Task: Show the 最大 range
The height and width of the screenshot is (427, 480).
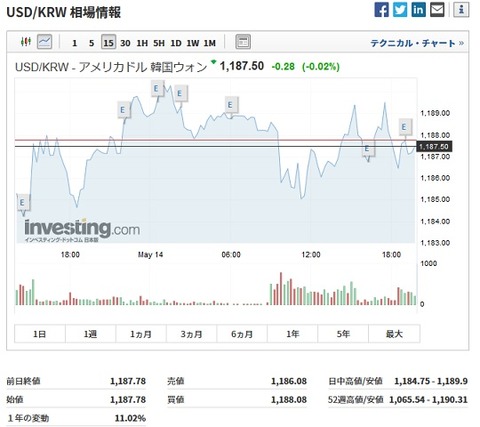Action: 394,334
